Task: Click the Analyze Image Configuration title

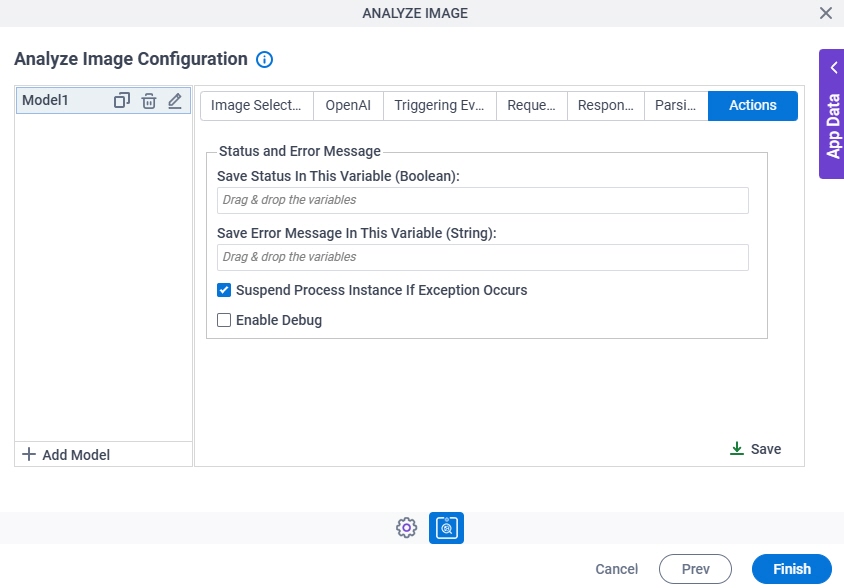Action: [131, 59]
